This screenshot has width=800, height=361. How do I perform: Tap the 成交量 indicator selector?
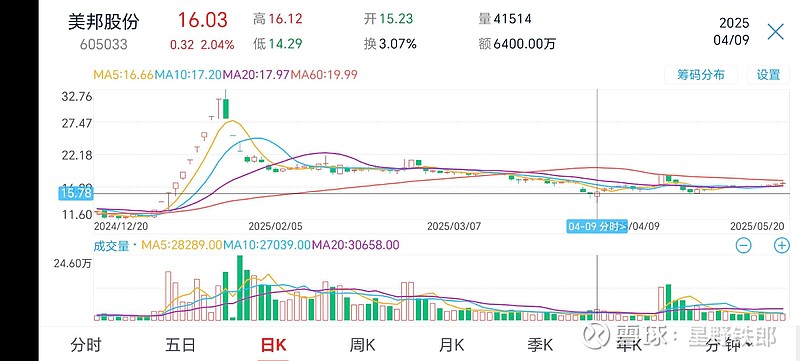point(115,245)
